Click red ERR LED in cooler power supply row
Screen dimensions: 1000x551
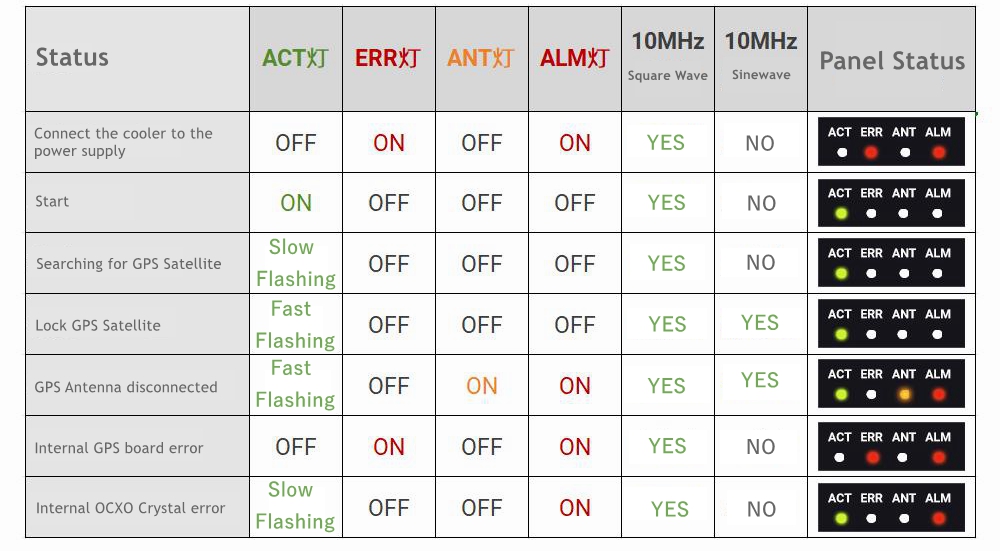click(871, 153)
